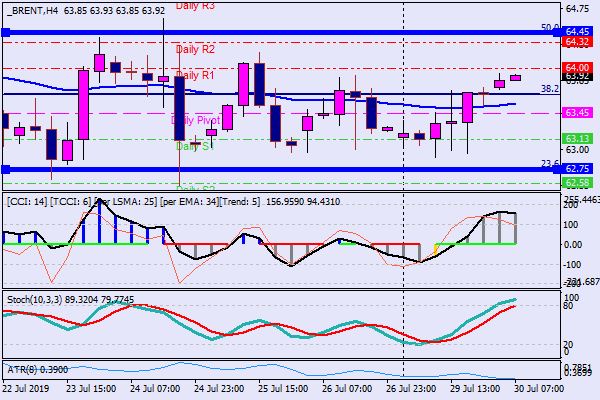
Task: Select the Daily Pivot label
Action: pyautogui.click(x=196, y=120)
